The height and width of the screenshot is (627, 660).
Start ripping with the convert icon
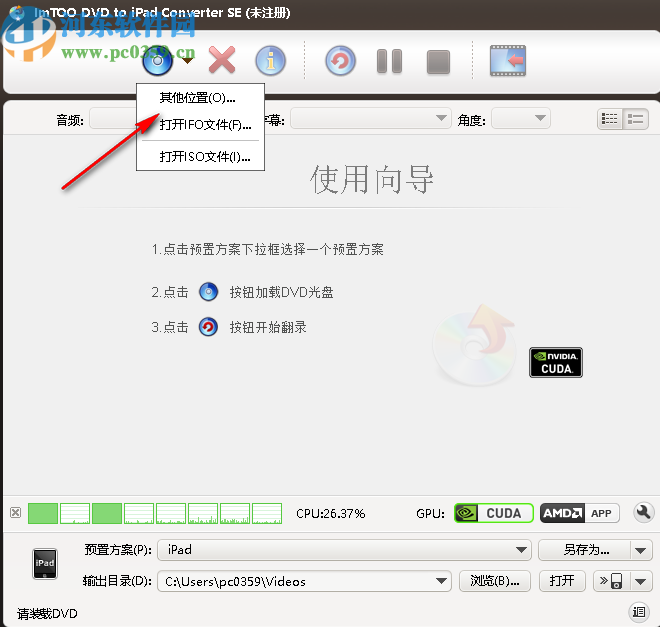click(x=341, y=61)
